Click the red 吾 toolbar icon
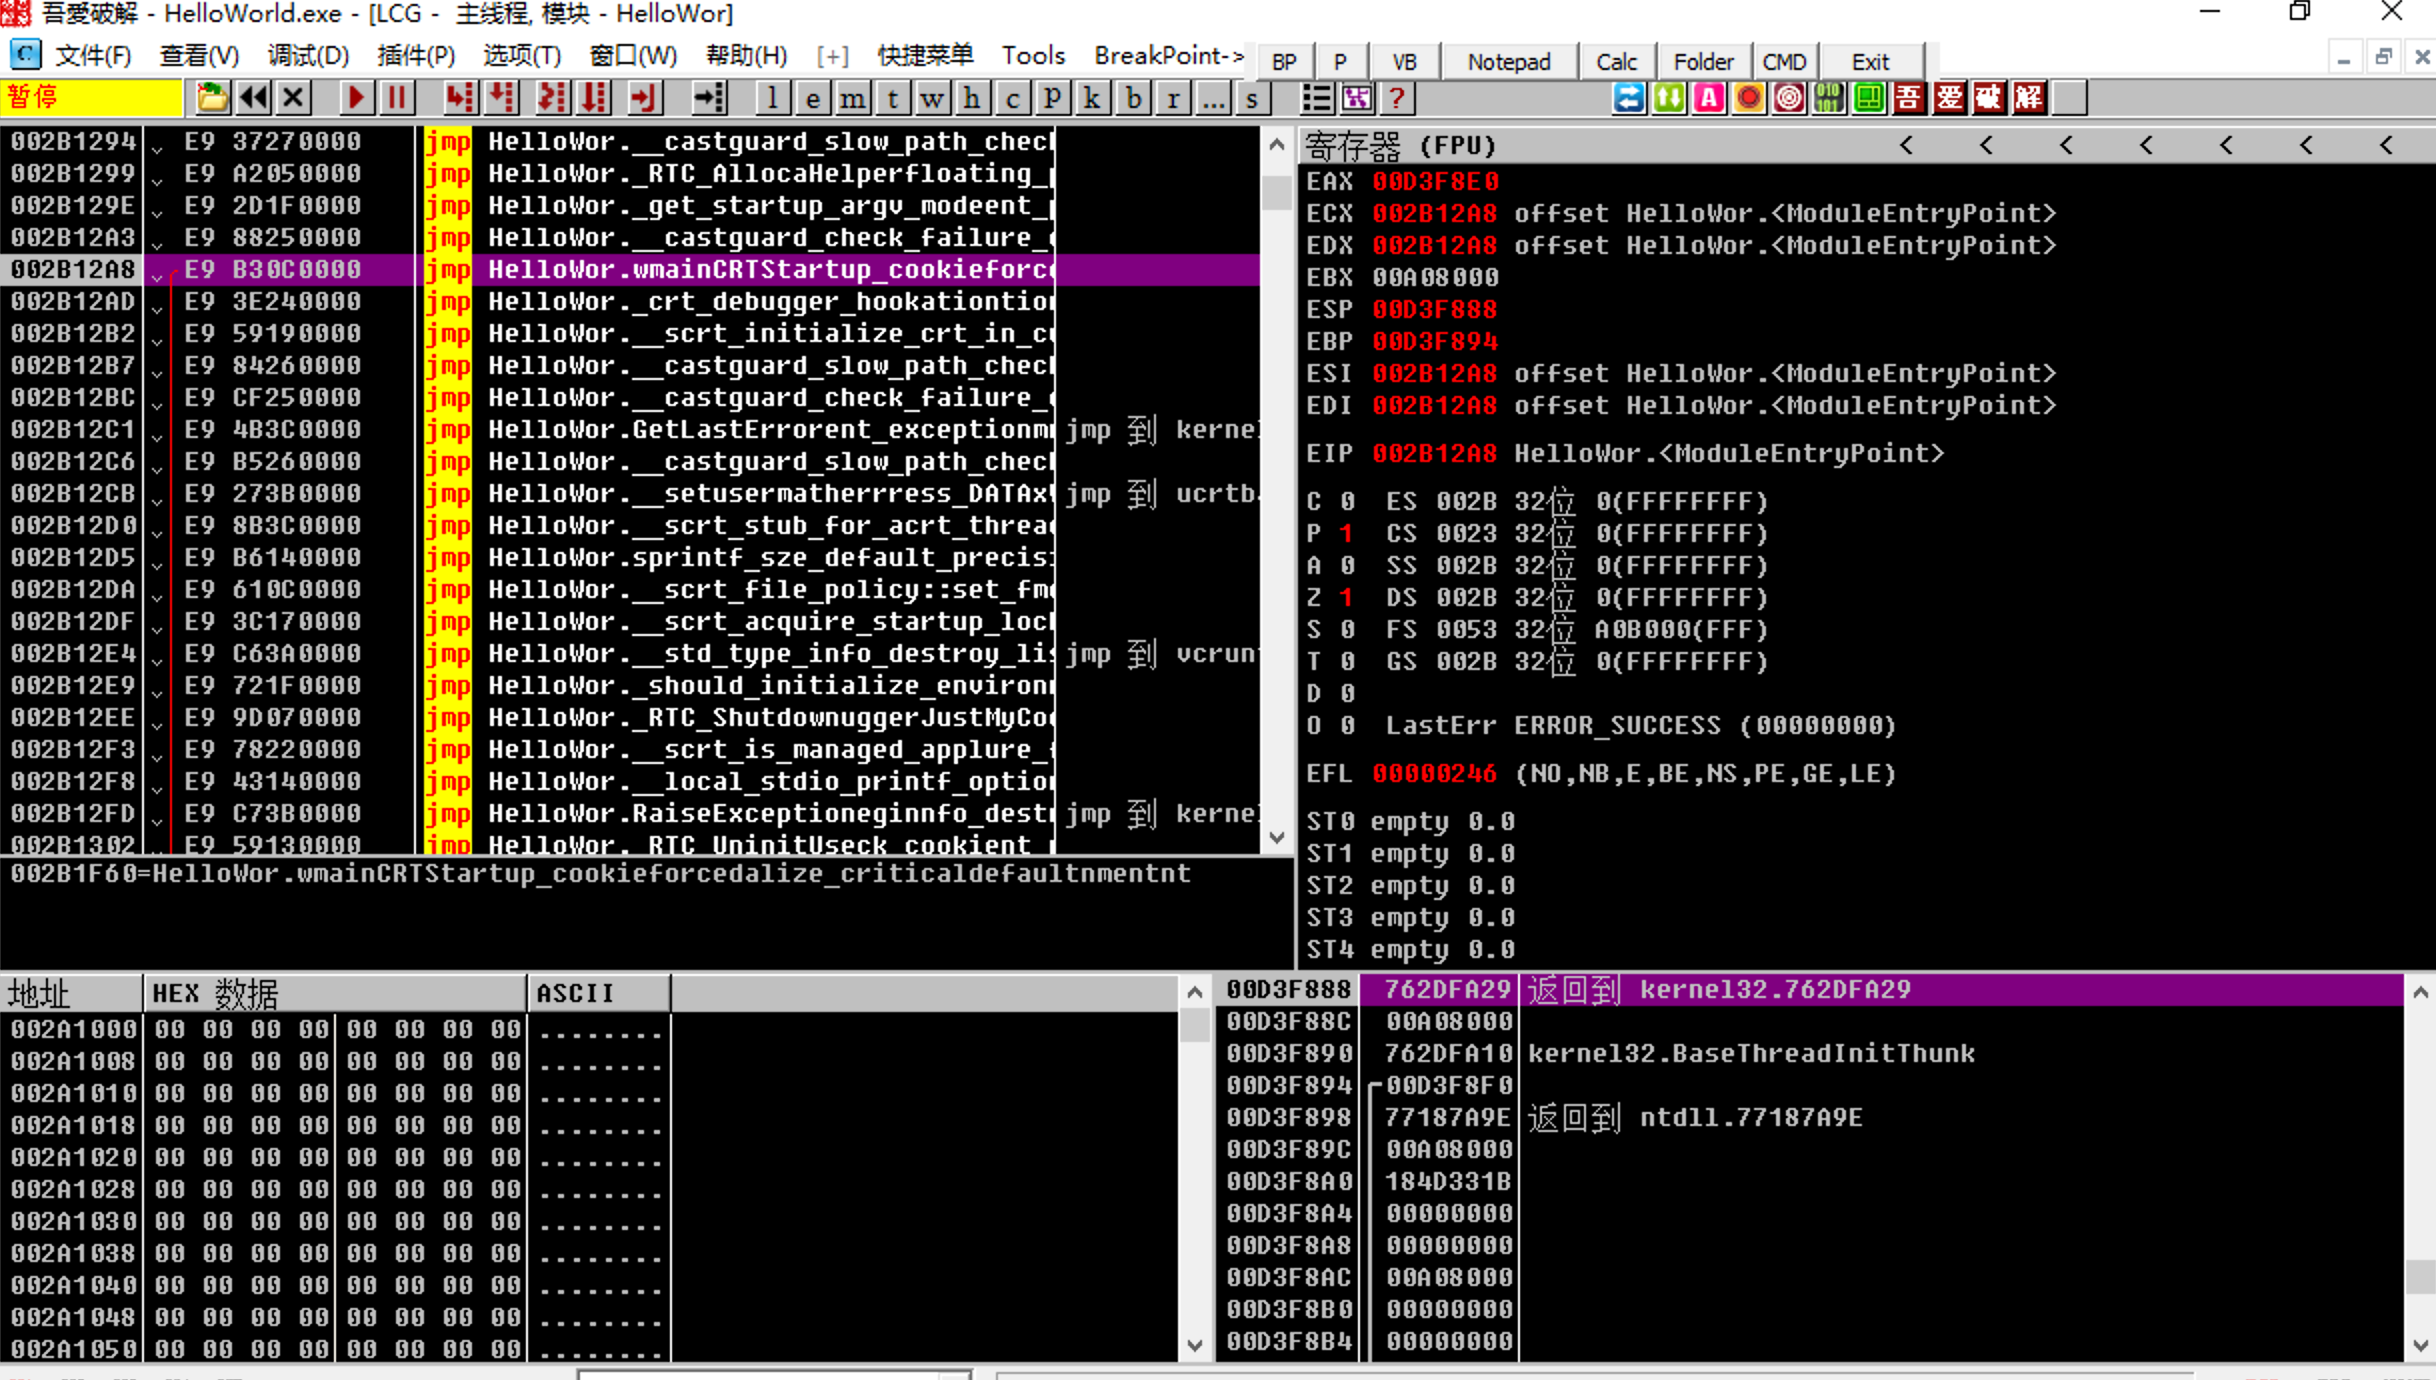 coord(1909,98)
